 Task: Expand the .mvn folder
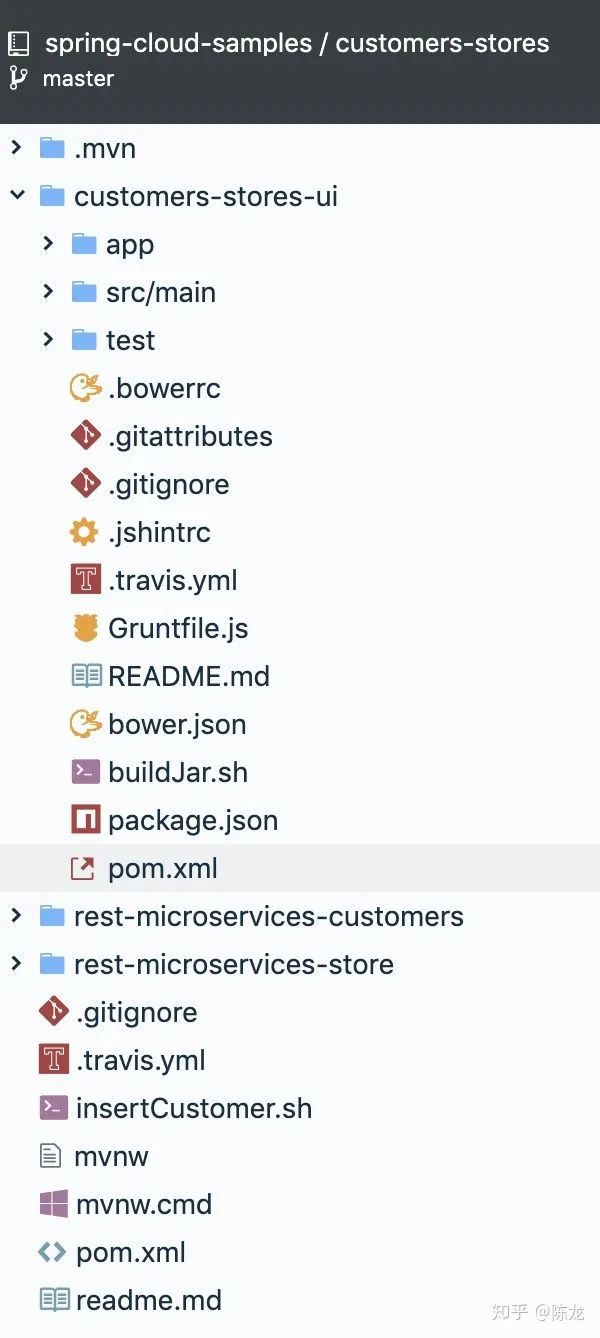(x=16, y=148)
